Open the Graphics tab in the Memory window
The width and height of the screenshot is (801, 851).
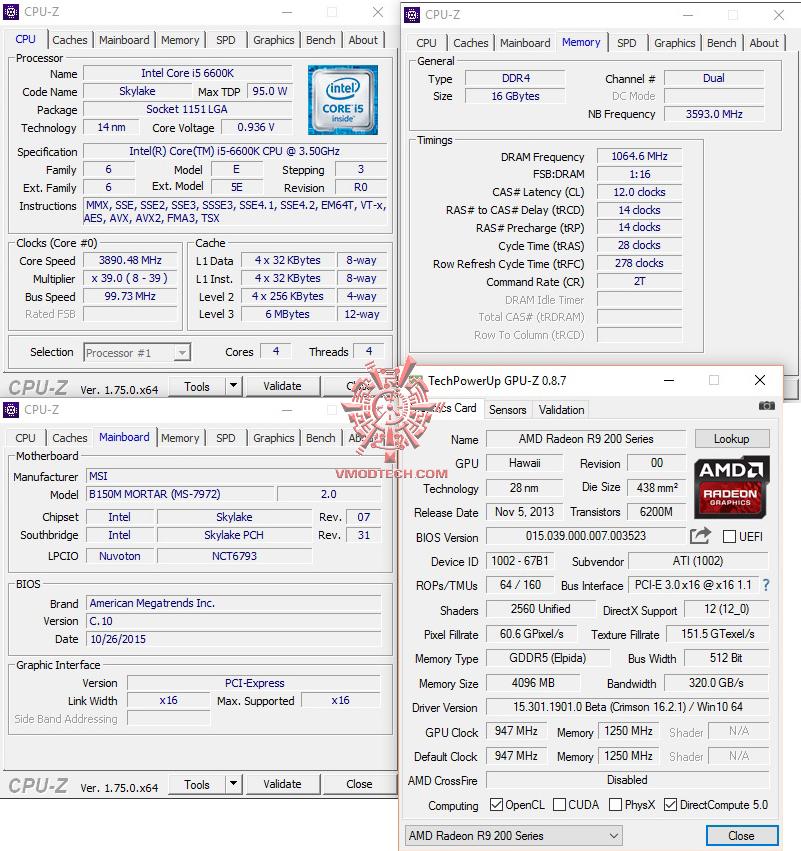pyautogui.click(x=675, y=43)
